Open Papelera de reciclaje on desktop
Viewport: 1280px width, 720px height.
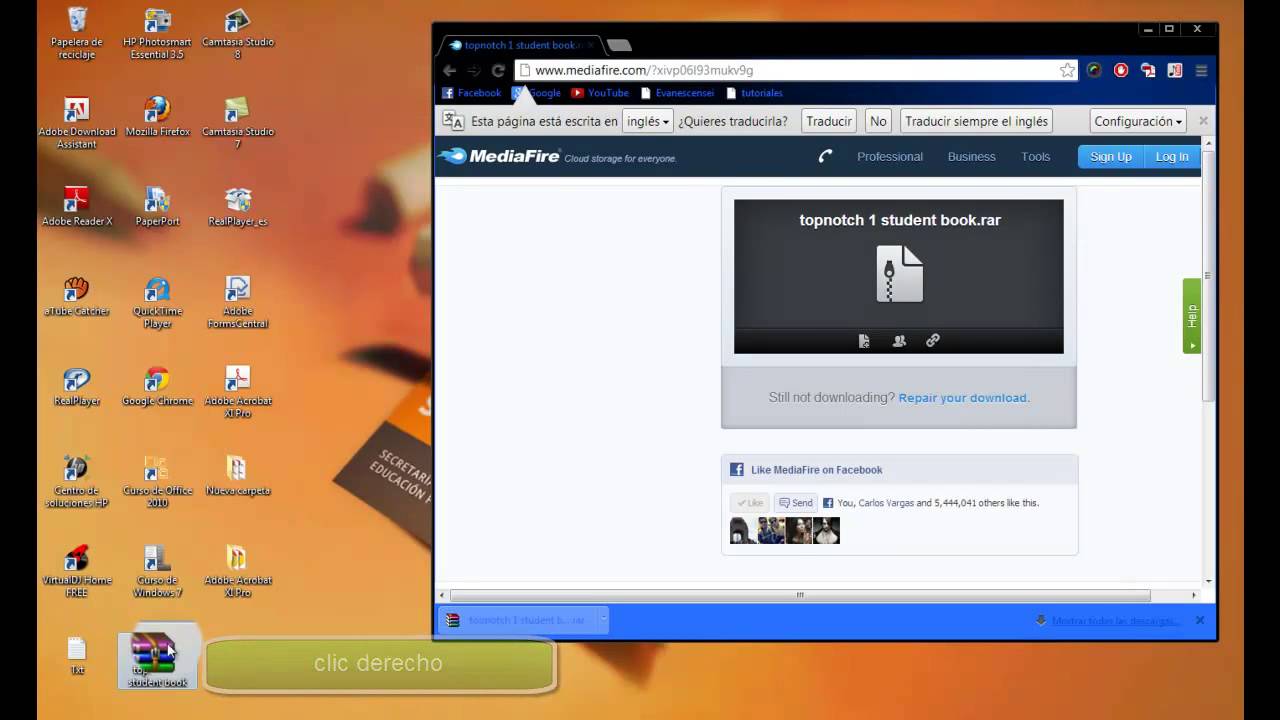[x=77, y=33]
